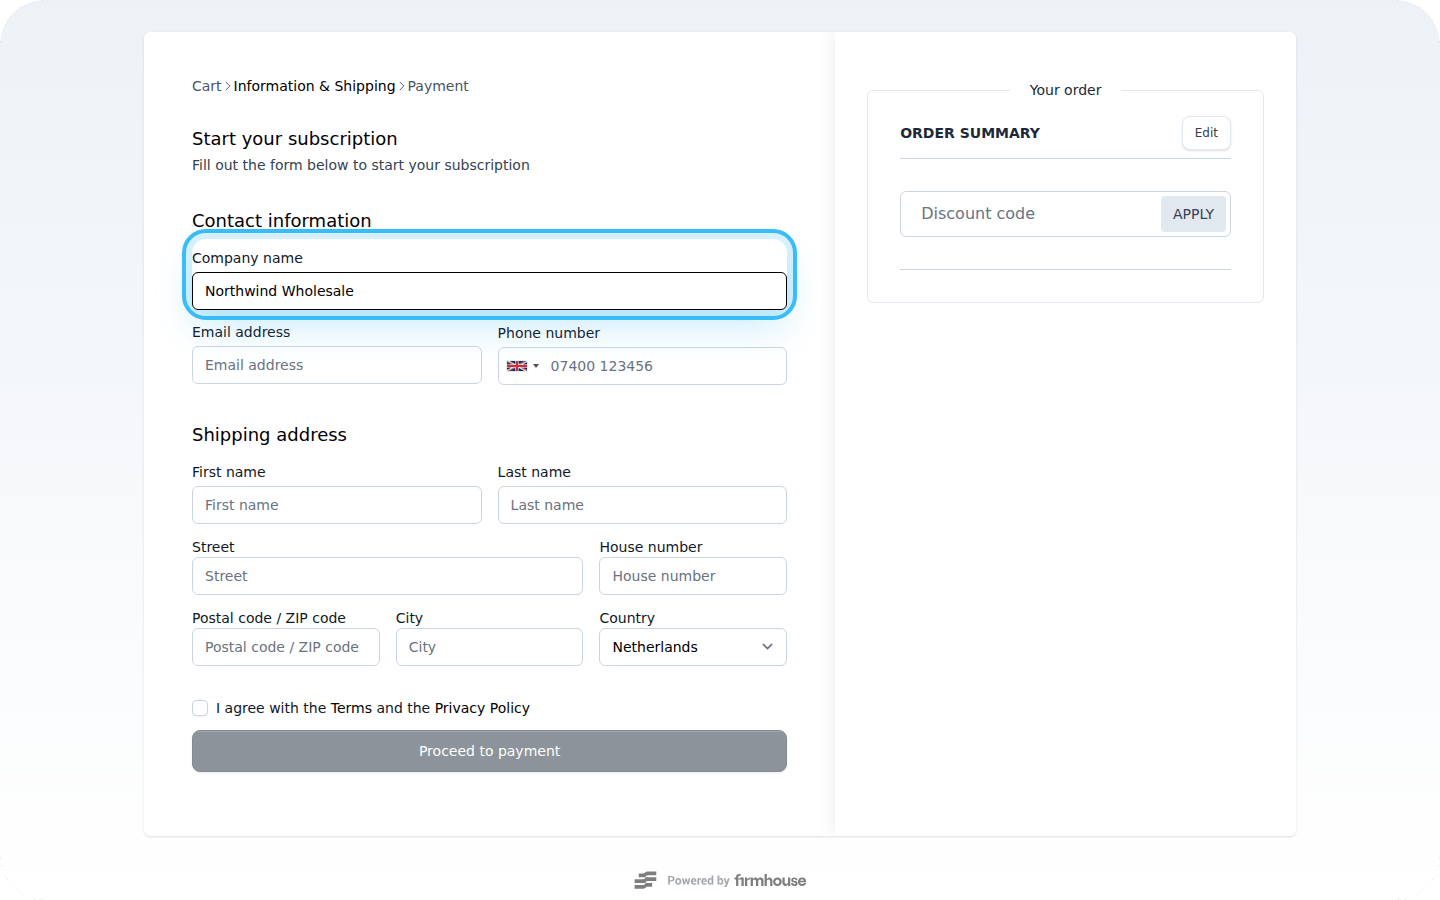Select the Information & Shipping breadcrumb
1440x900 pixels.
pyautogui.click(x=314, y=86)
